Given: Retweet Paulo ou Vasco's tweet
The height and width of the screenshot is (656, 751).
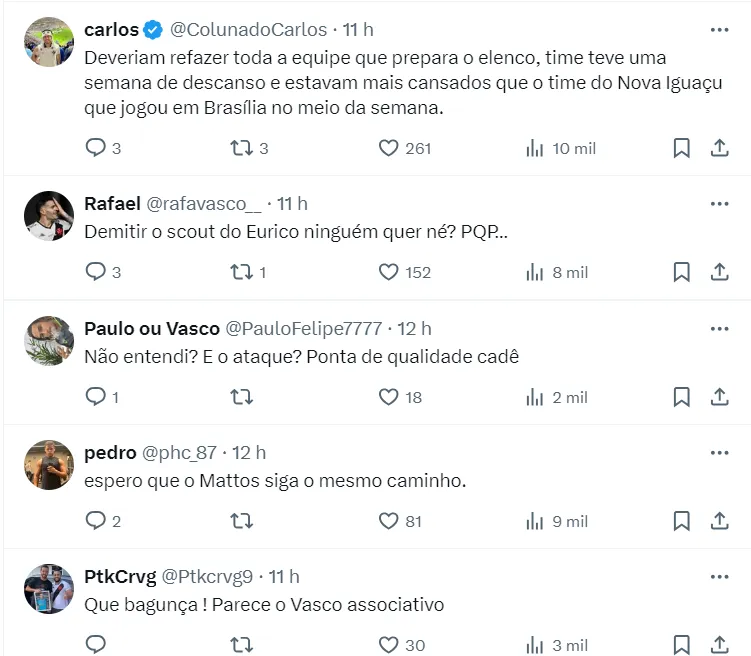Looking at the screenshot, I should [242, 397].
